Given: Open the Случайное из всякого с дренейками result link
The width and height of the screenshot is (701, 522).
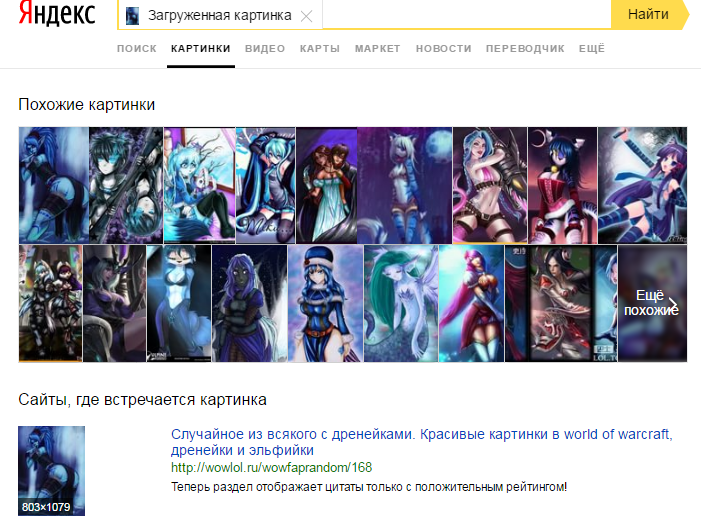Looking at the screenshot, I should pos(422,442).
